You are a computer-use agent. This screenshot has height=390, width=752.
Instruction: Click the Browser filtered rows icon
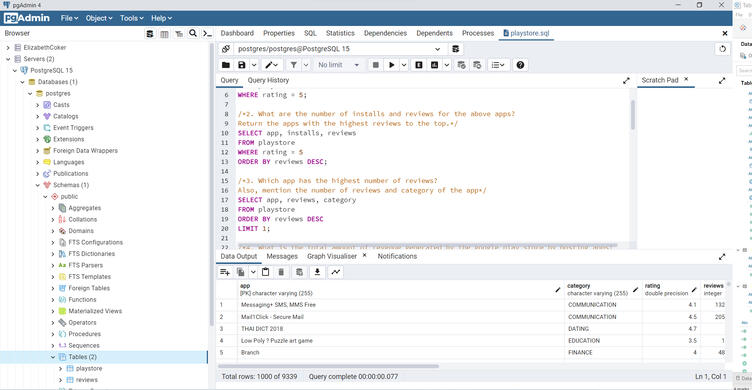pos(179,34)
